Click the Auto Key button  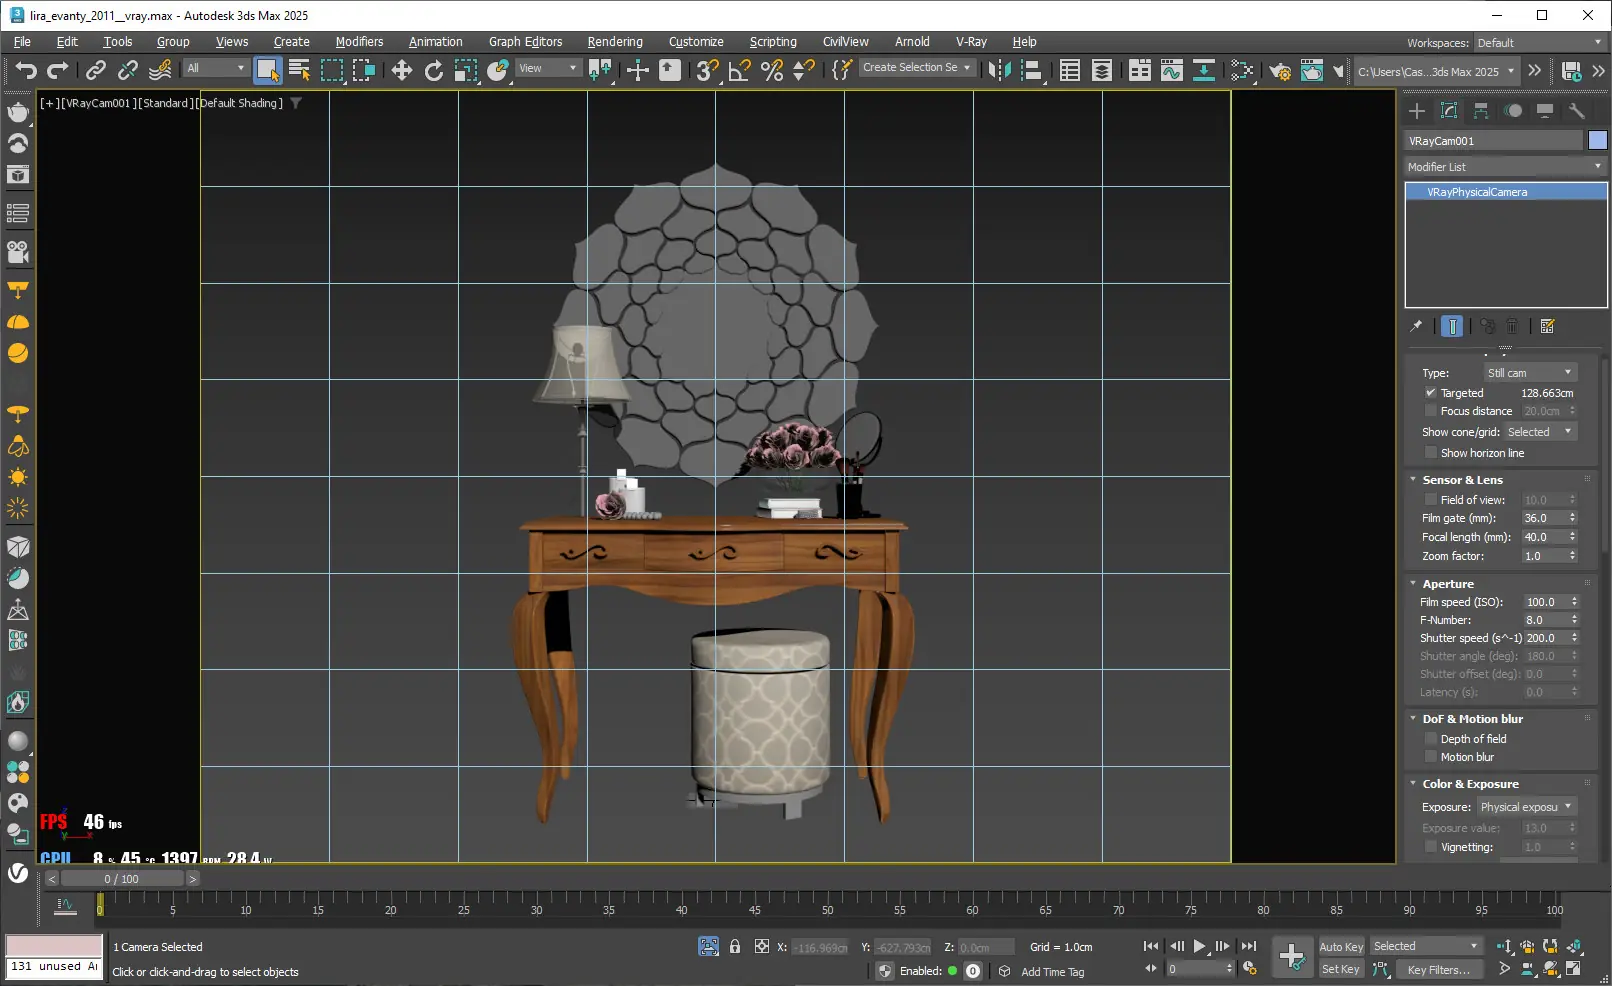click(x=1340, y=947)
